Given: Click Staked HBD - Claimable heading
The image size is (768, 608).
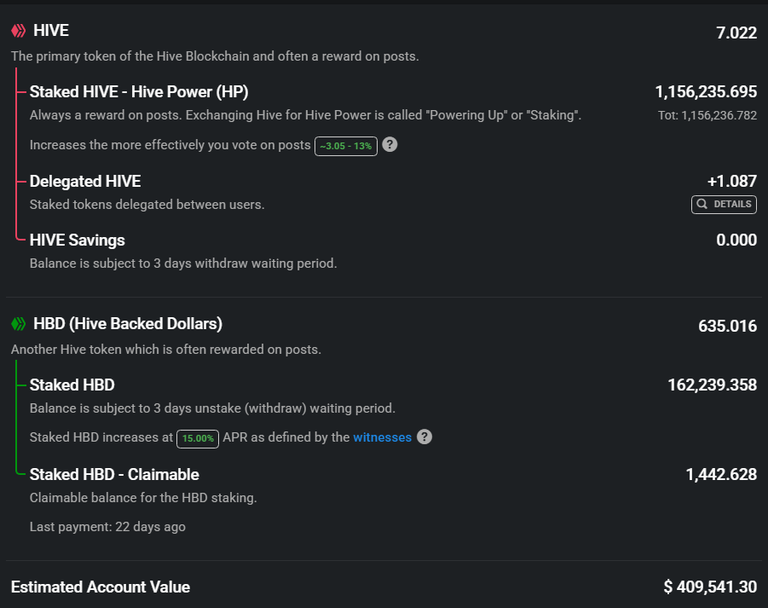Looking at the screenshot, I should [x=114, y=474].
